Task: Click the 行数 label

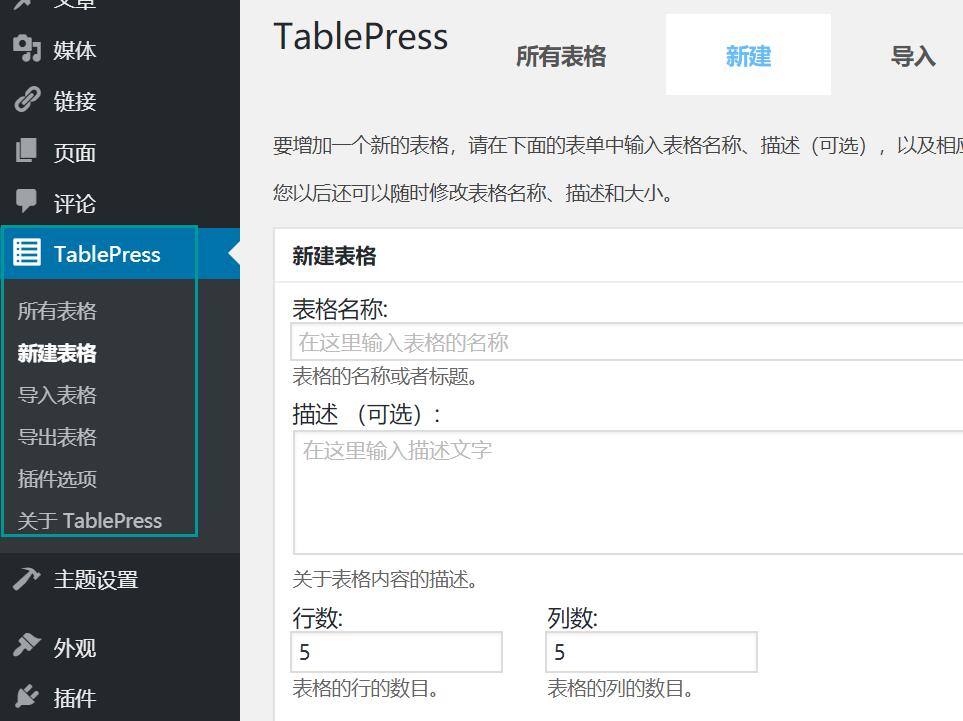Action: pos(318,618)
